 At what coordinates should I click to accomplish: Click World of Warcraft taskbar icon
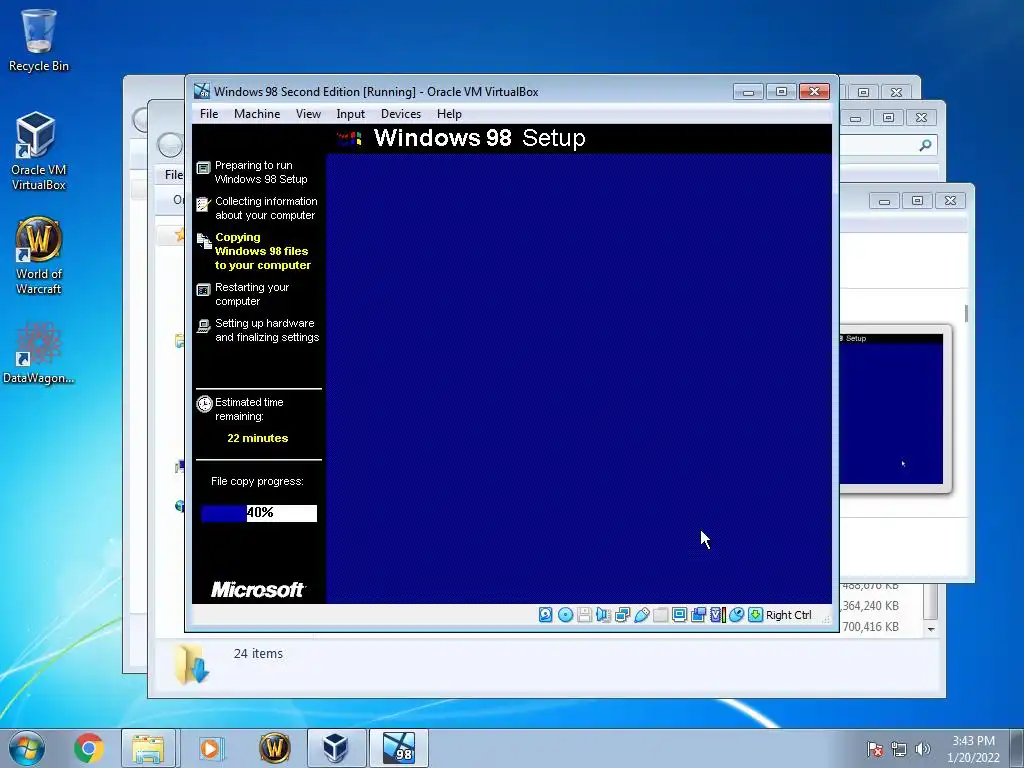pos(275,748)
